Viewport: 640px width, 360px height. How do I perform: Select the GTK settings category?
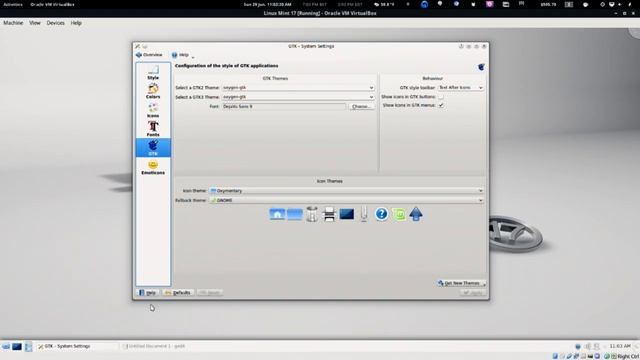(153, 148)
